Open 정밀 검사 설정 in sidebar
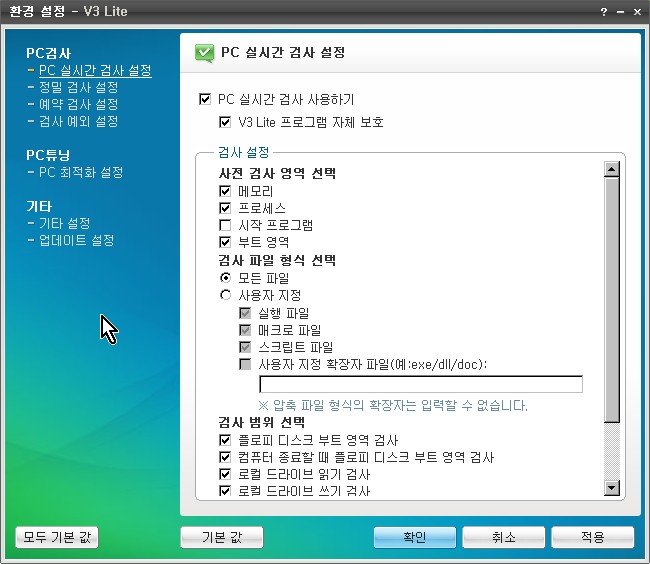Viewport: 650px width, 564px height. [78, 87]
